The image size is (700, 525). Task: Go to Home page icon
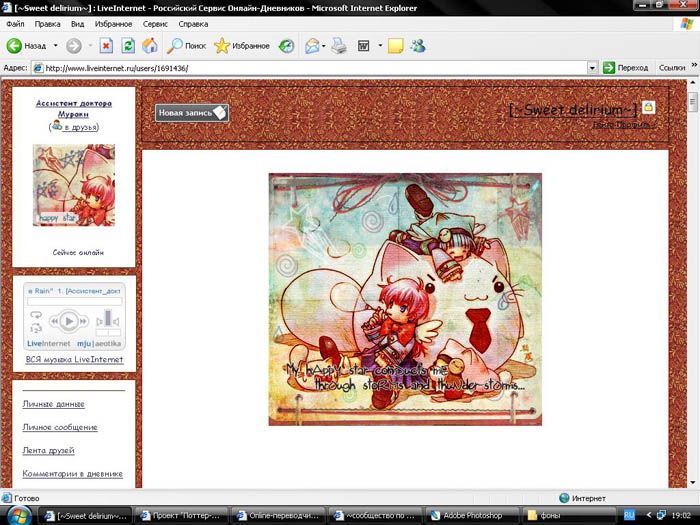(x=150, y=46)
